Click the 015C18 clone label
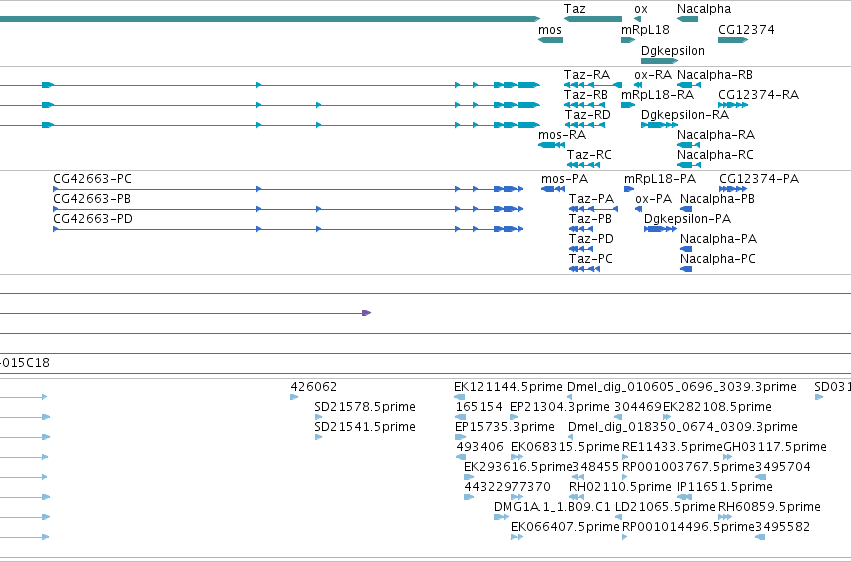Image resolution: width=851 pixels, height=562 pixels. coord(25,363)
